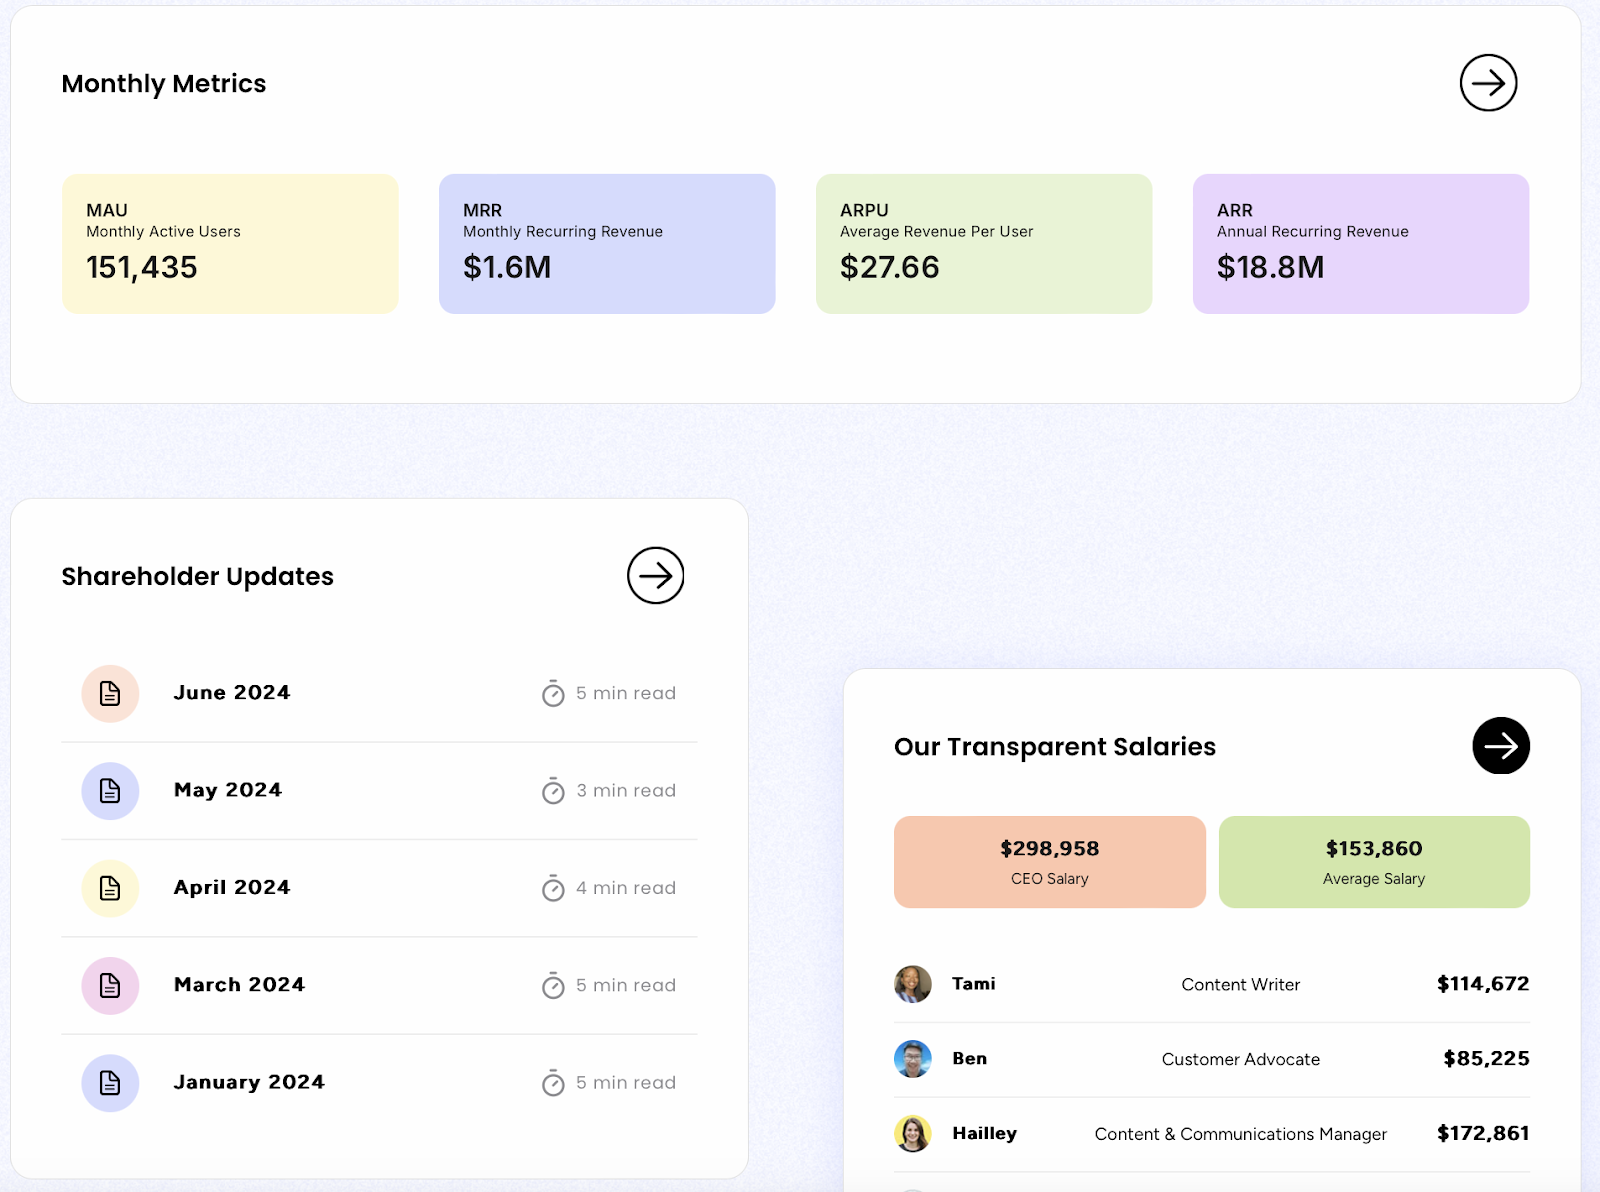Click Hailley's profile avatar
Screen dimensions: 1600x1192
(x=912, y=1134)
